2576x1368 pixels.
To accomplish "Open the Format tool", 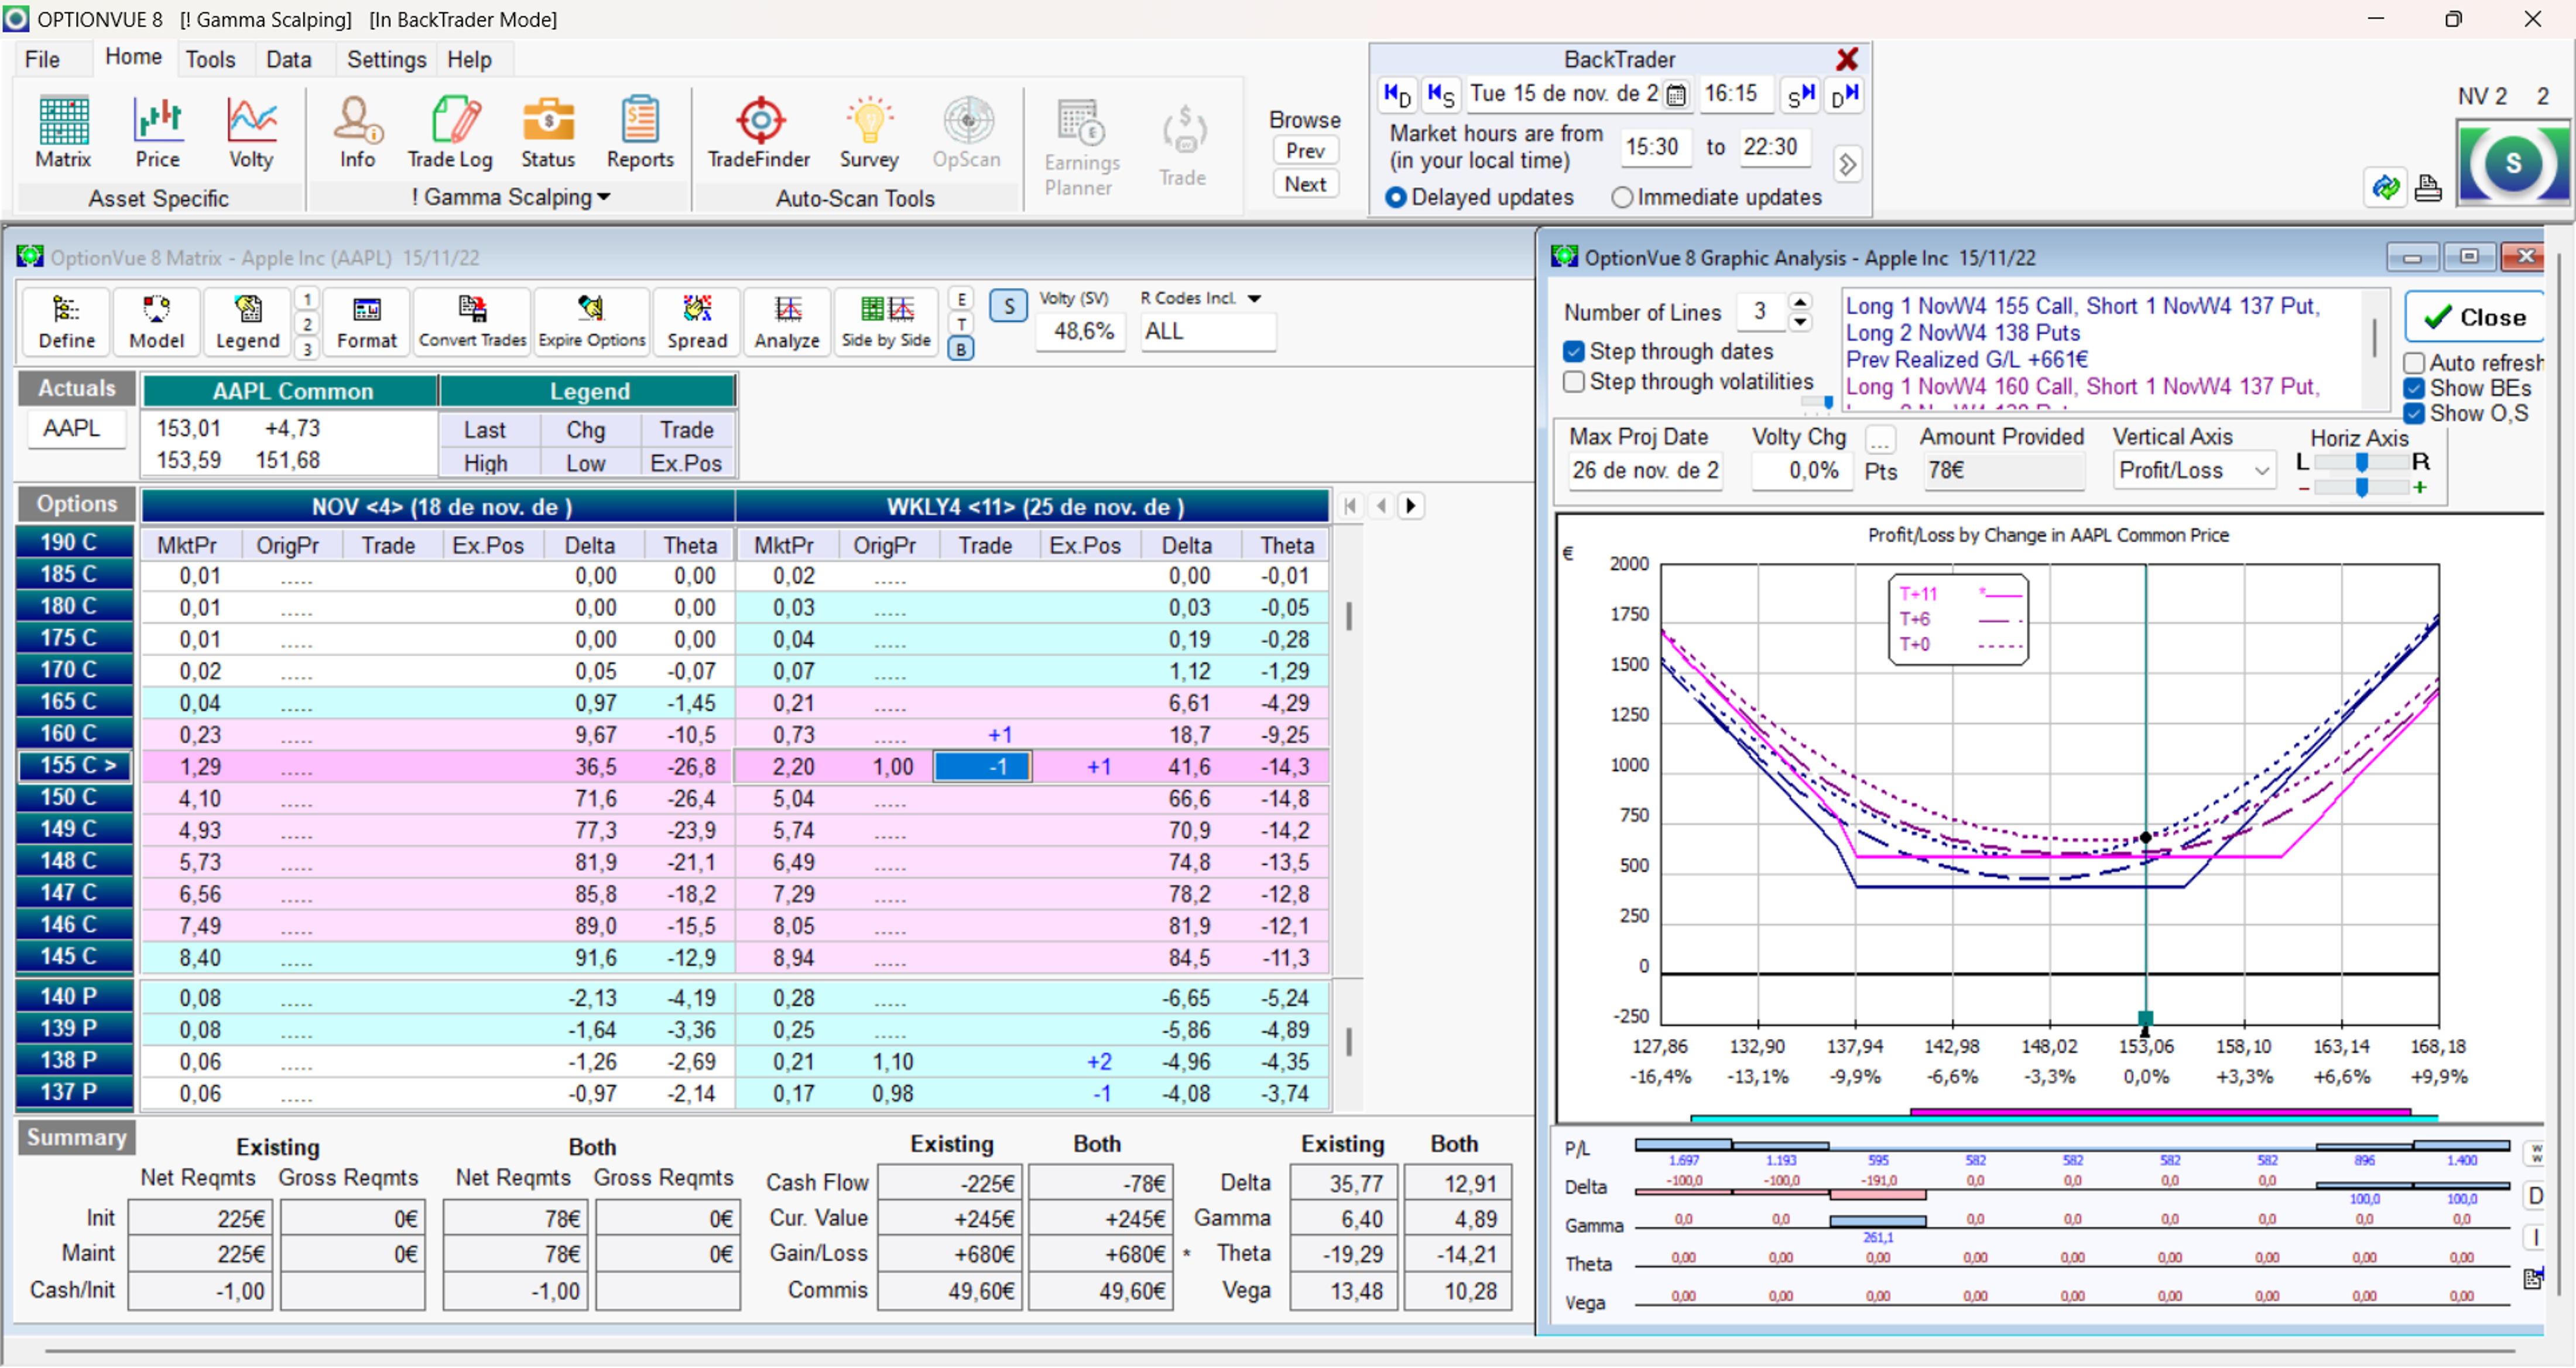I will [x=367, y=322].
